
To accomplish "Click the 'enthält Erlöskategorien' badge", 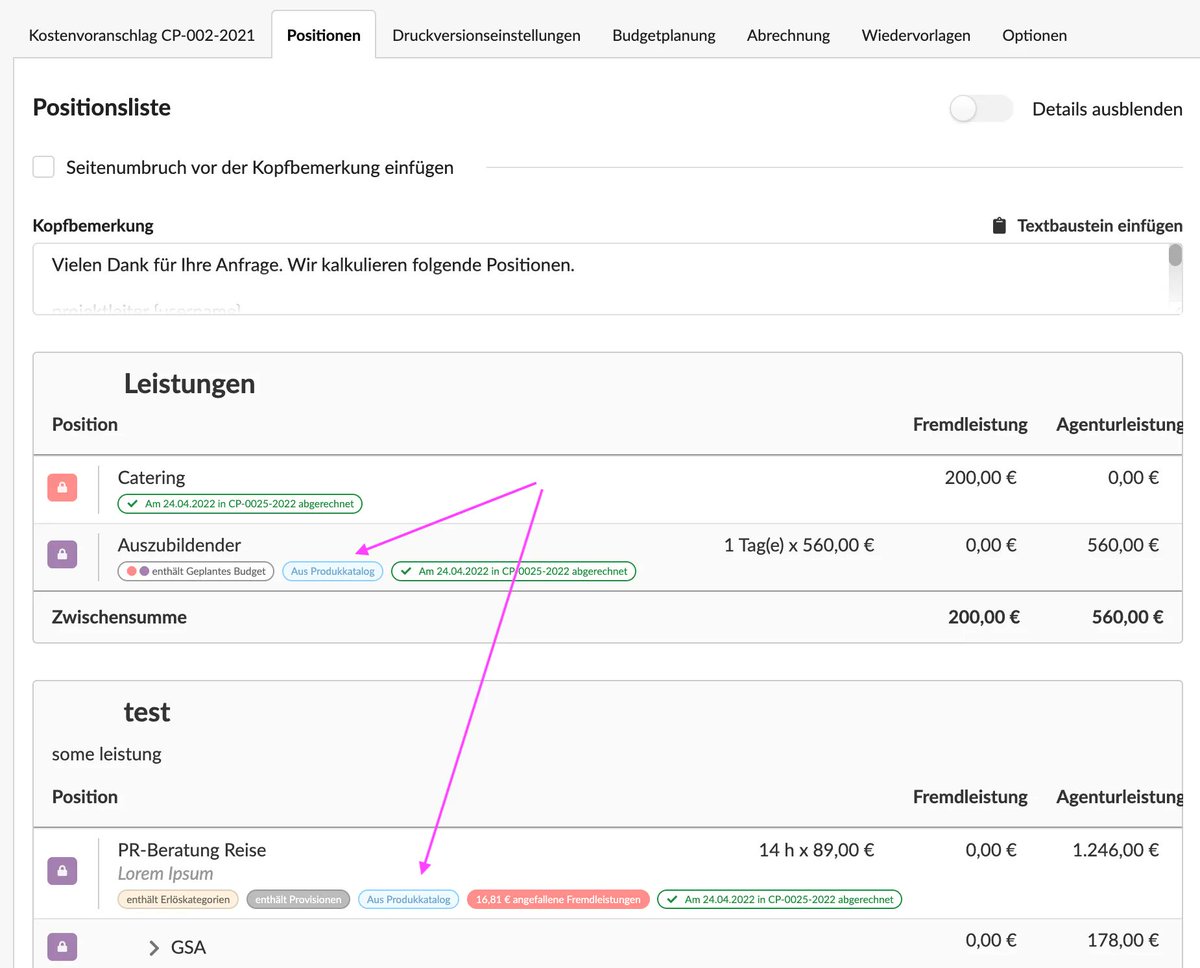I will tap(178, 899).
